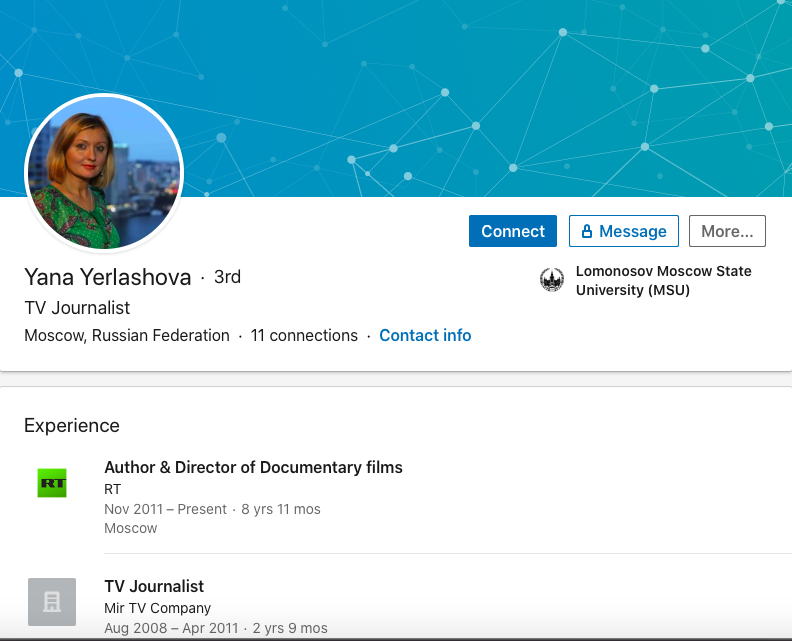Open the Contact info link
The image size is (792, 641).
425,336
